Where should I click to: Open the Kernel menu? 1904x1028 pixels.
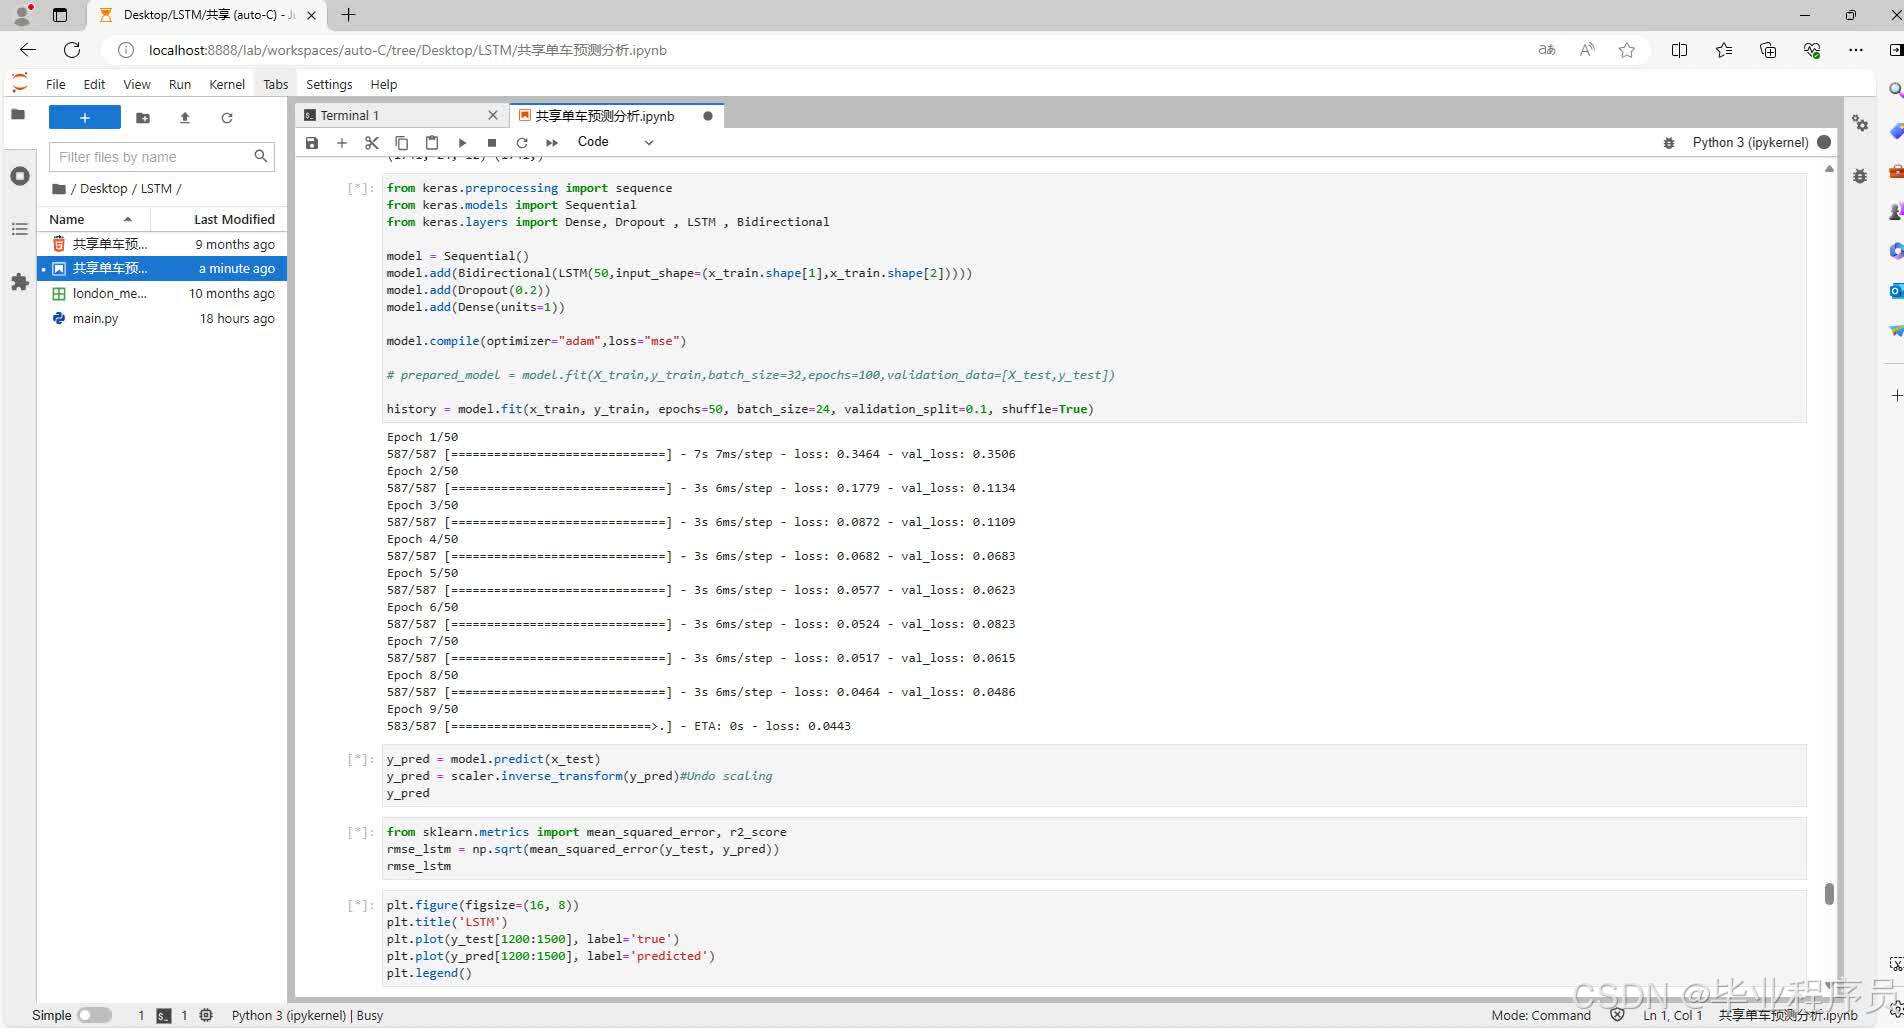click(x=227, y=84)
